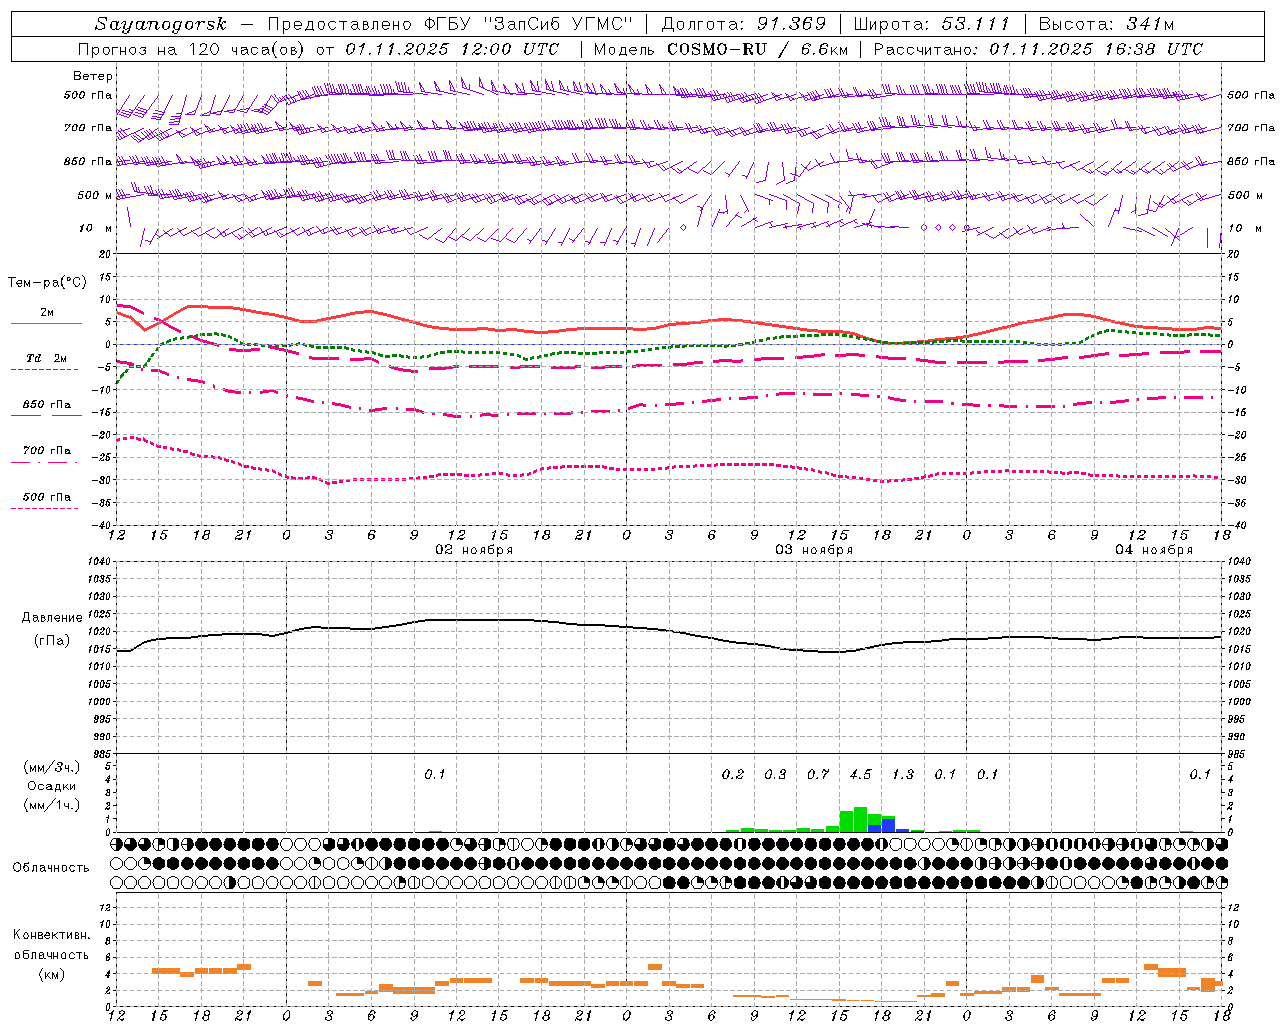Click the 850 гПа temperature legend entry
Image resolution: width=1280 pixels, height=1024 pixels.
pyautogui.click(x=47, y=405)
